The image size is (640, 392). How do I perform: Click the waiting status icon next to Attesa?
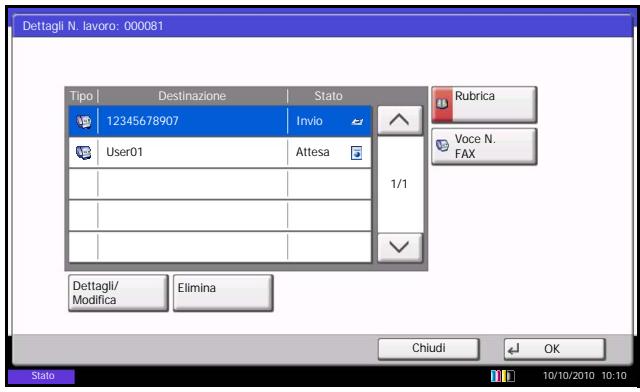coord(356,153)
